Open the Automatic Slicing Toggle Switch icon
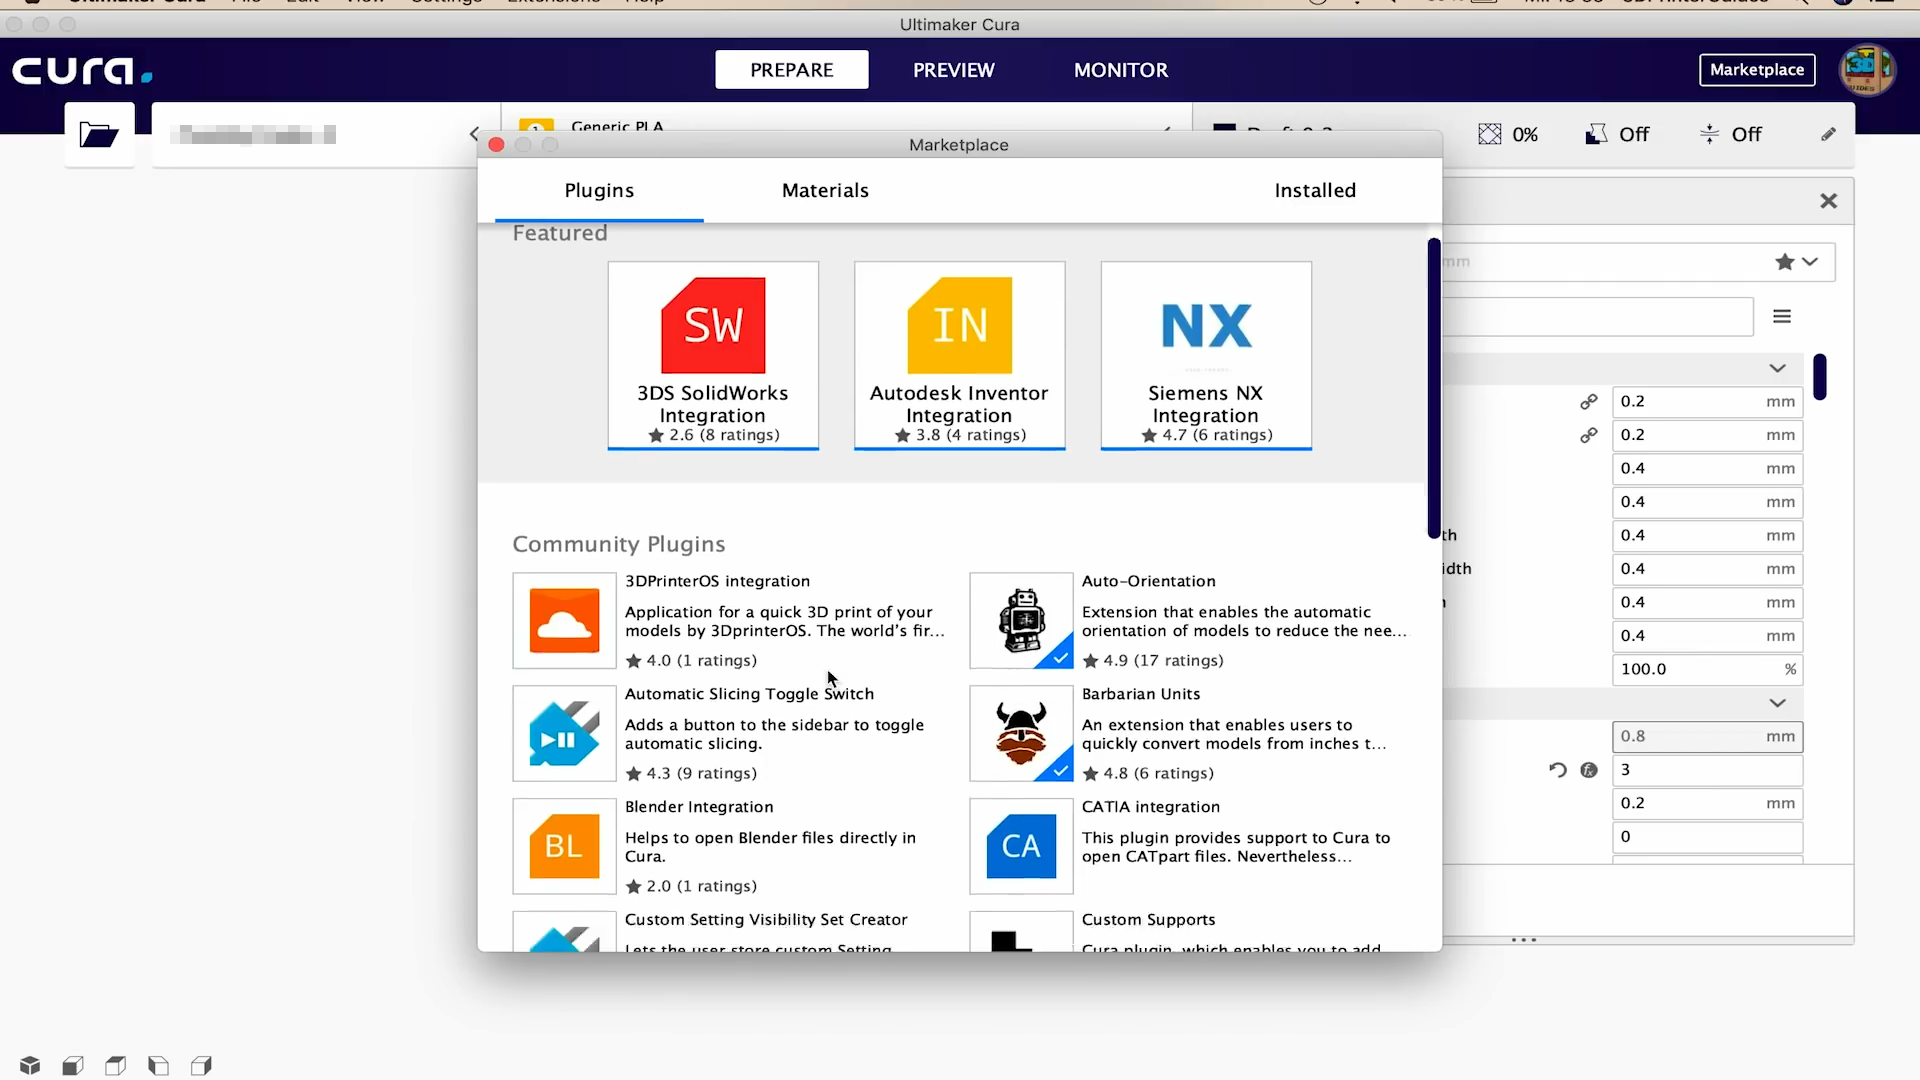1920x1080 pixels. (x=564, y=734)
